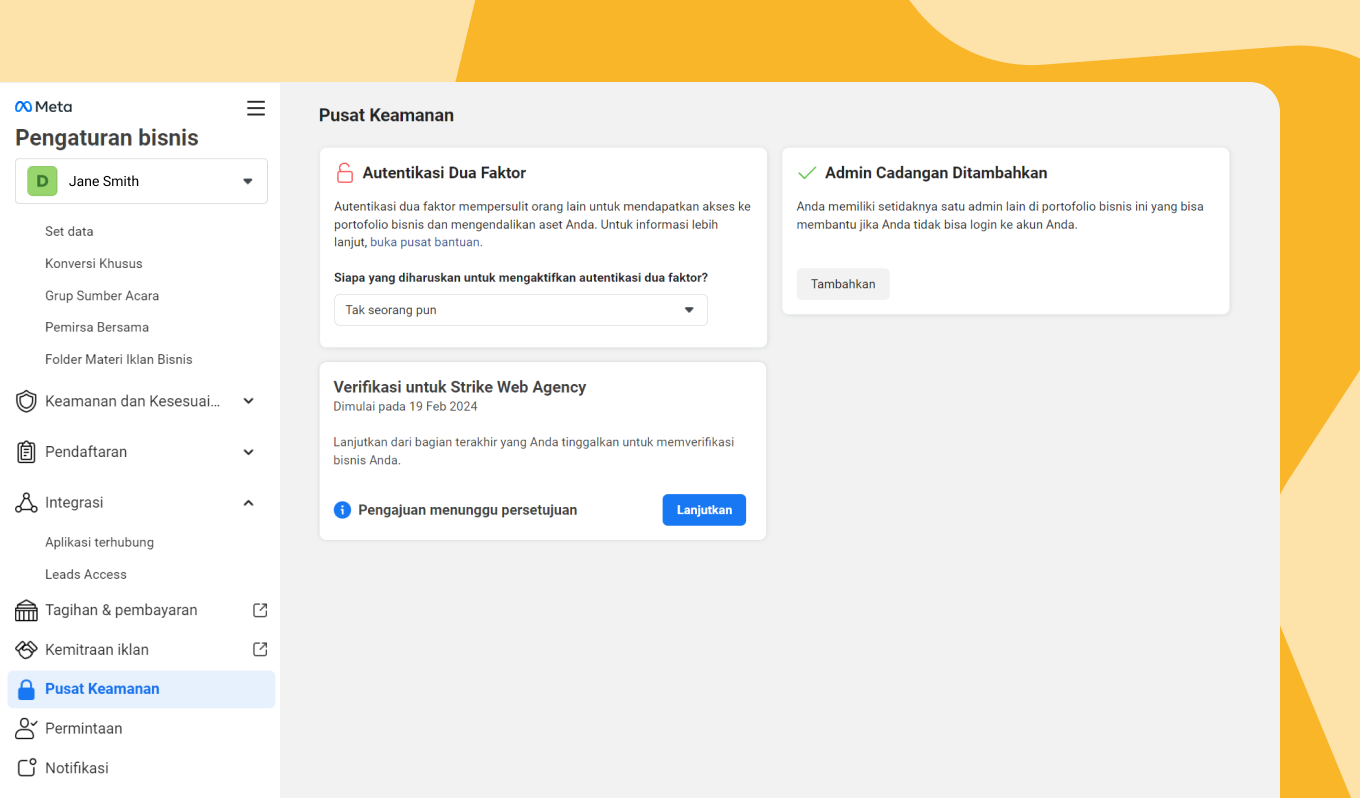Viewport: 1360px width, 798px height.
Task: Click the Siapa yang diharuskan question label
Action: (x=521, y=278)
